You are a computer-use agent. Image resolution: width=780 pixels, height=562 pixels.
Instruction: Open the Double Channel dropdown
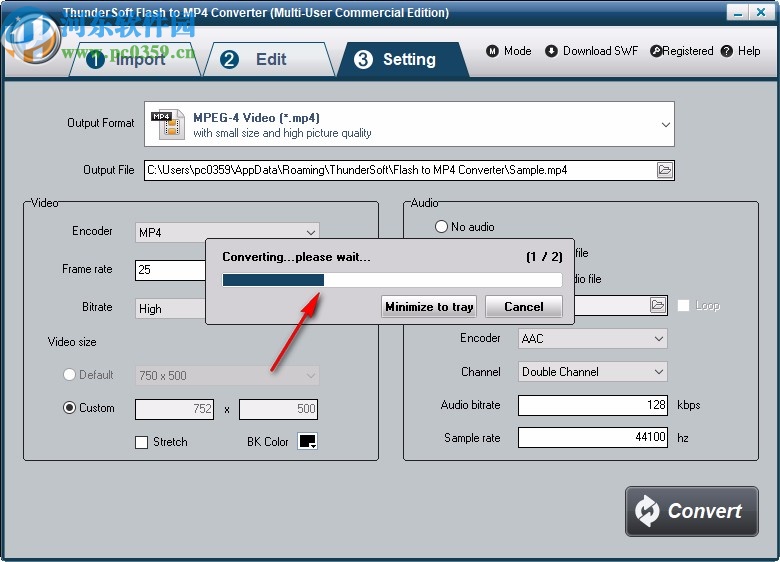pos(592,372)
